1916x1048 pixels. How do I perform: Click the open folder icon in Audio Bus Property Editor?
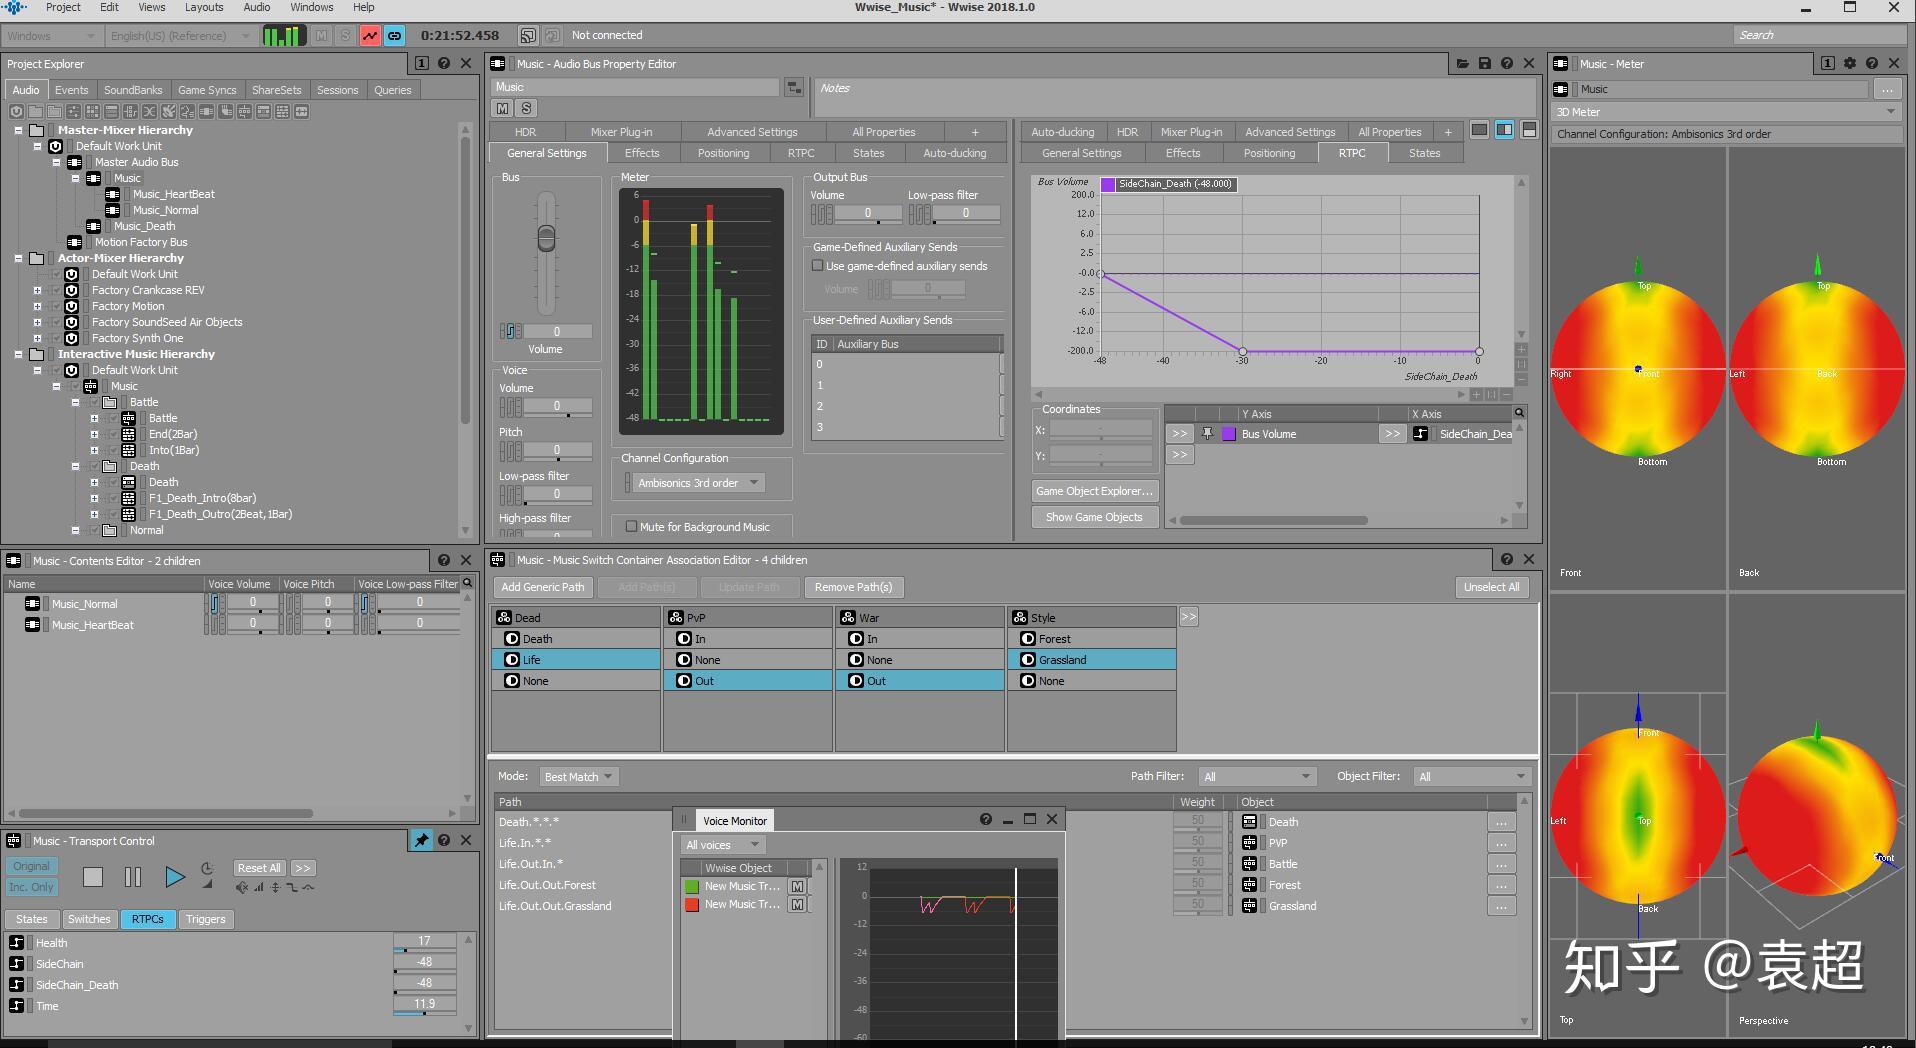tap(1463, 63)
